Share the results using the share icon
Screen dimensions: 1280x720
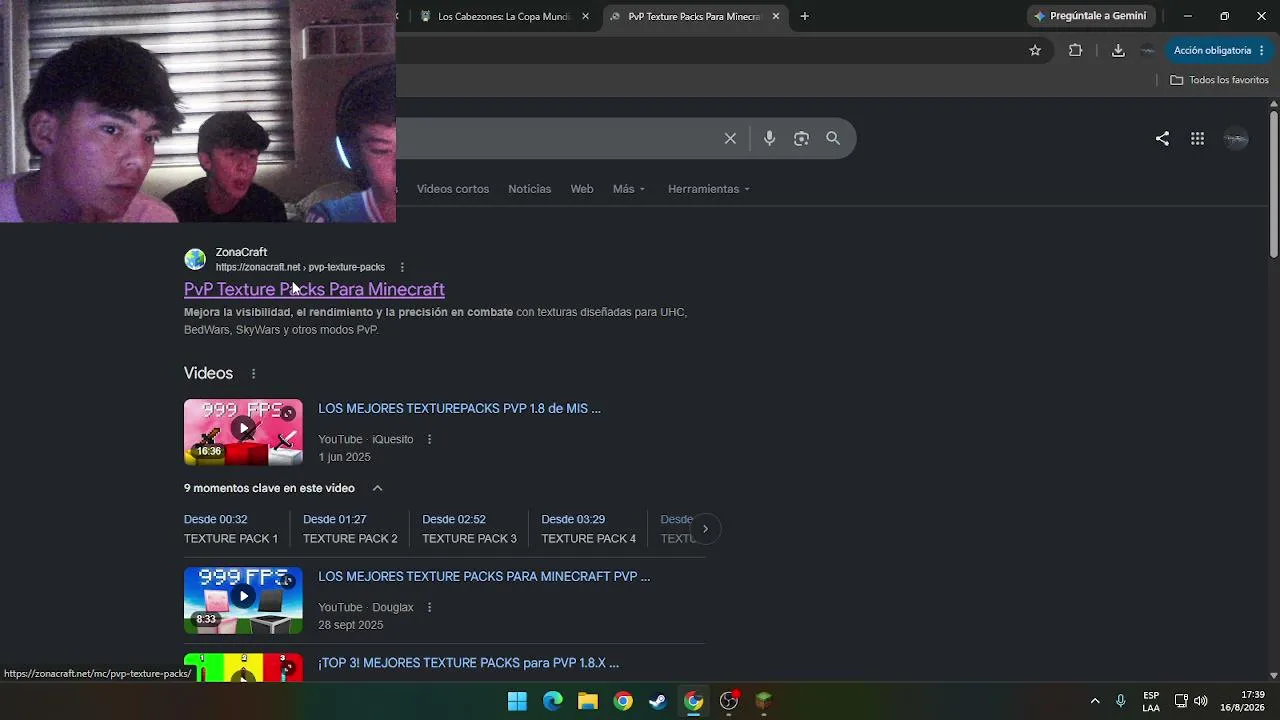tap(1162, 139)
